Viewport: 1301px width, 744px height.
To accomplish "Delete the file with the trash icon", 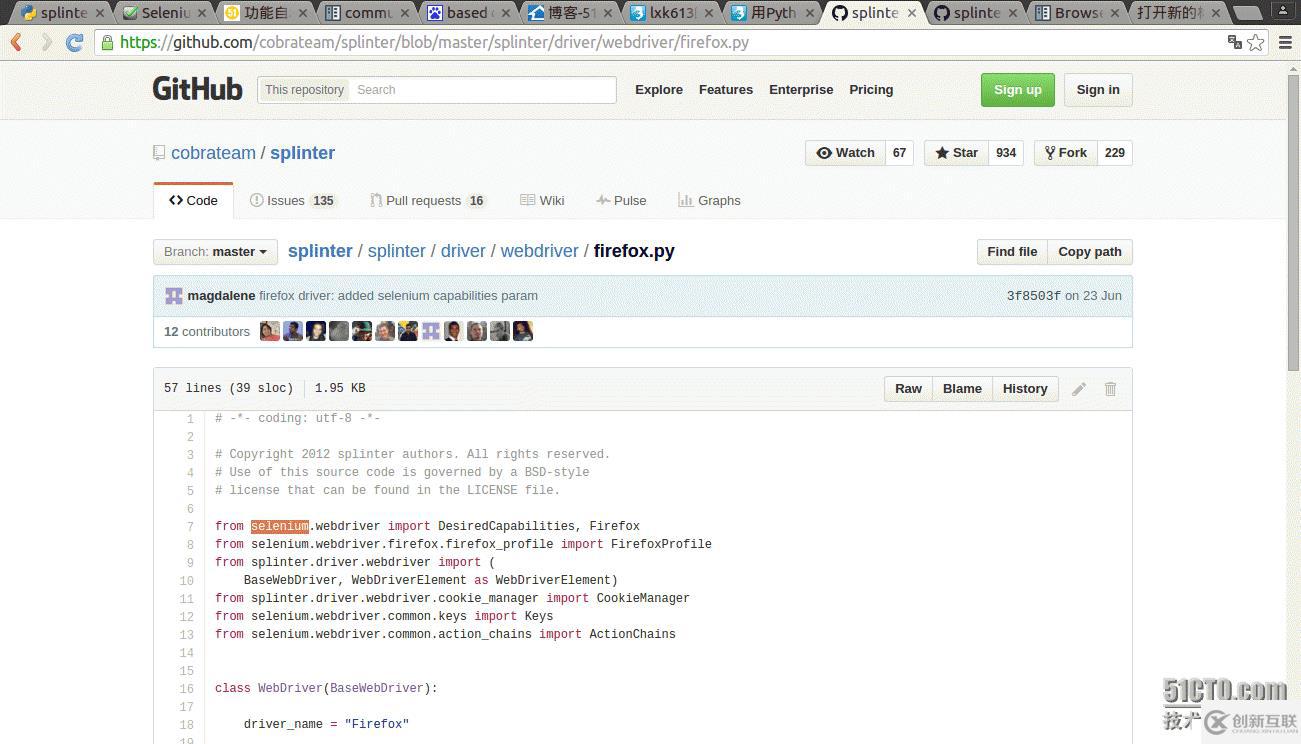I will [x=1110, y=389].
